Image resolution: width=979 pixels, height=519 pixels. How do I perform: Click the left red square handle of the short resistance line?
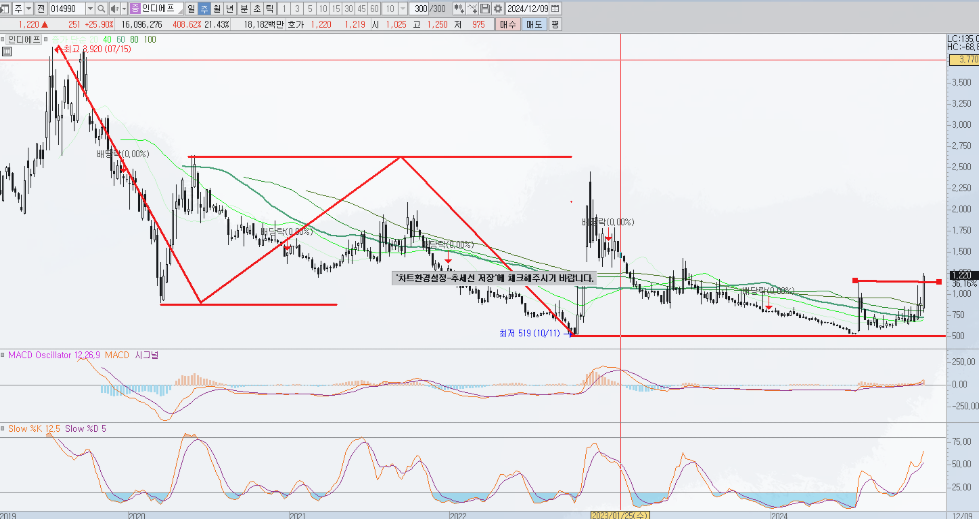[855, 280]
